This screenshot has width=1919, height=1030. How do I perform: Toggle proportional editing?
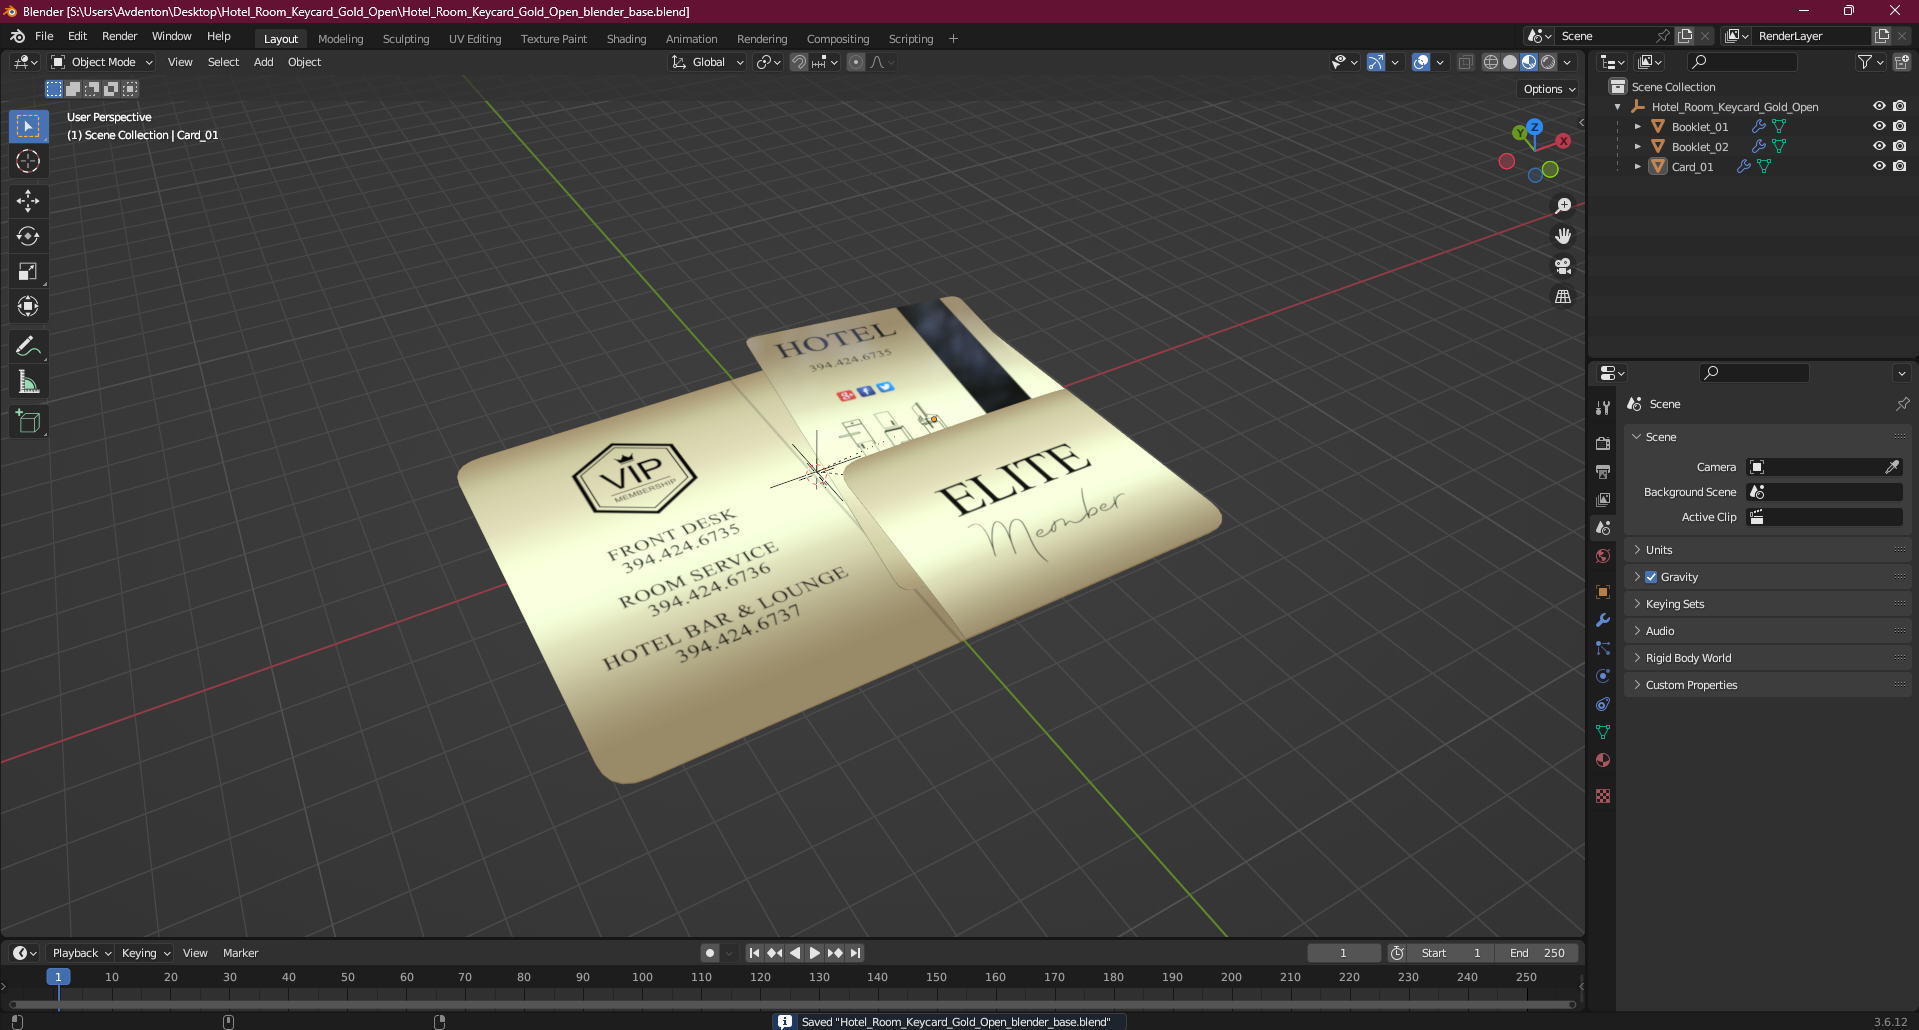point(856,62)
